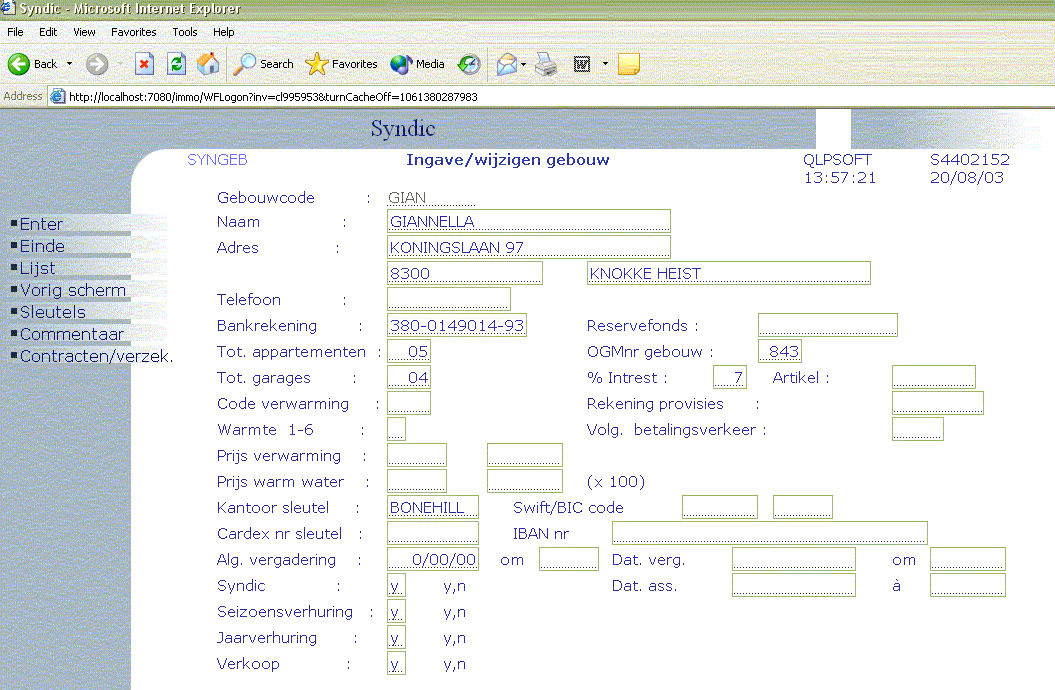
Task: Go to Vorig scherm
Action: pyautogui.click(x=73, y=290)
